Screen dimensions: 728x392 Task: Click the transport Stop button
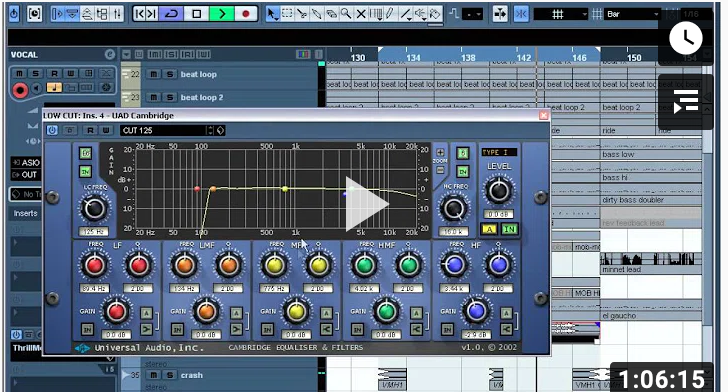[197, 14]
